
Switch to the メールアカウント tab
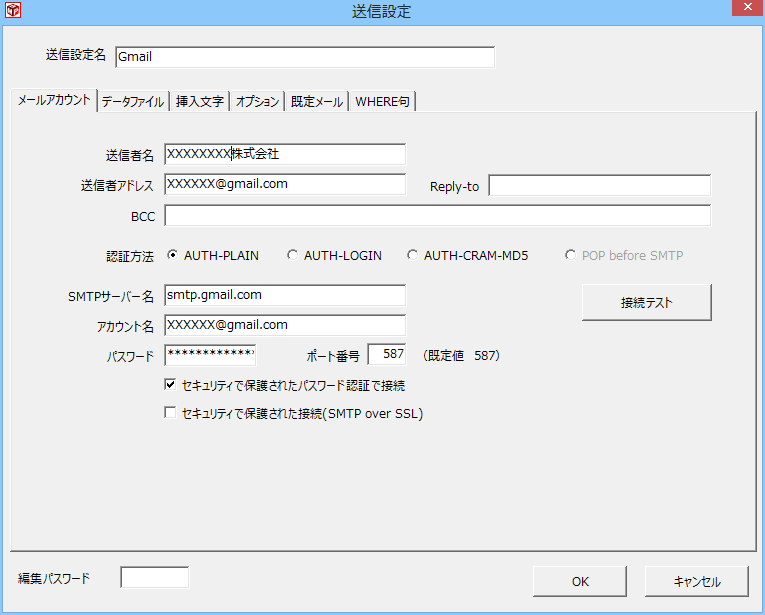tap(54, 100)
